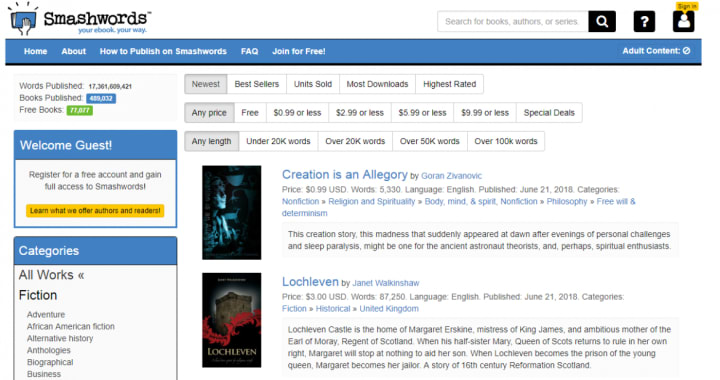Click first Nonfiction link under Creation
The height and width of the screenshot is (380, 720).
click(300, 201)
